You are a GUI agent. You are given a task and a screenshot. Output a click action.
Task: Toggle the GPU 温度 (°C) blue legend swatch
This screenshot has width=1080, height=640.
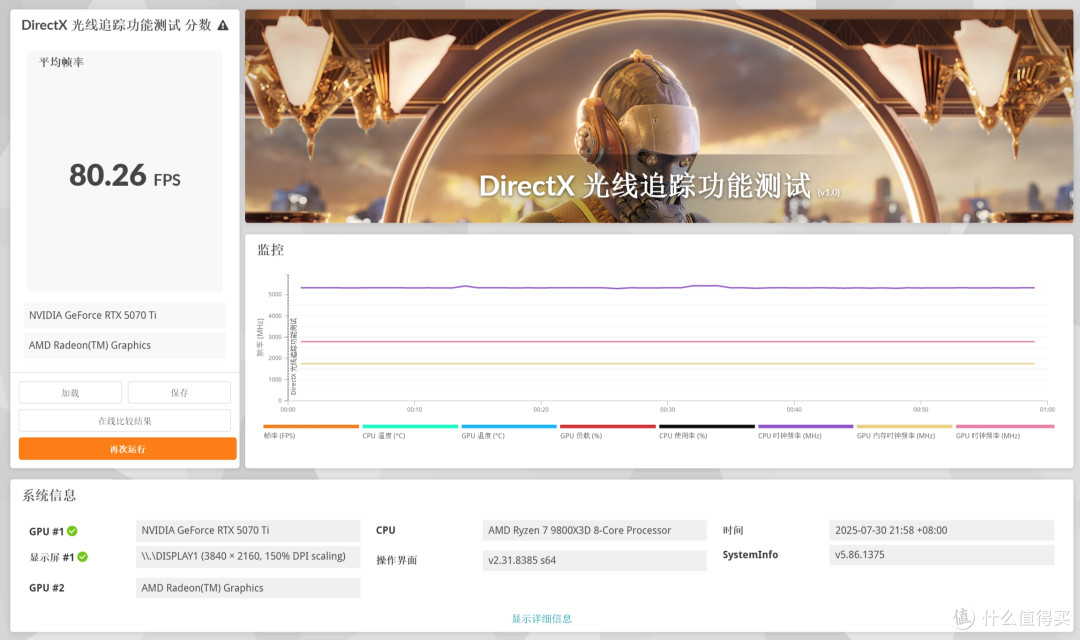point(509,426)
